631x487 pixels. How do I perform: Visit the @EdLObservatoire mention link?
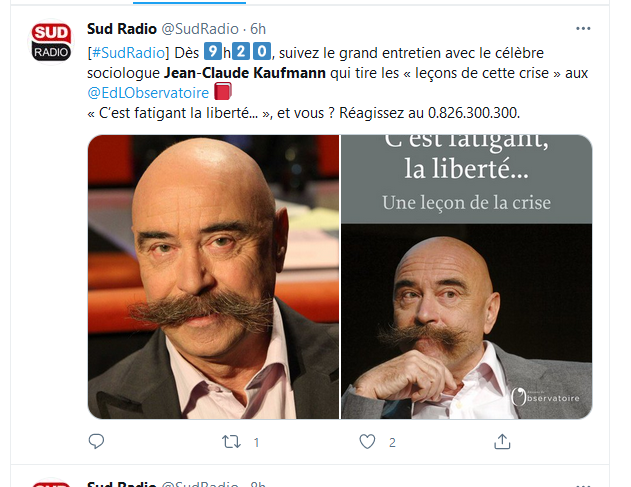(x=148, y=93)
